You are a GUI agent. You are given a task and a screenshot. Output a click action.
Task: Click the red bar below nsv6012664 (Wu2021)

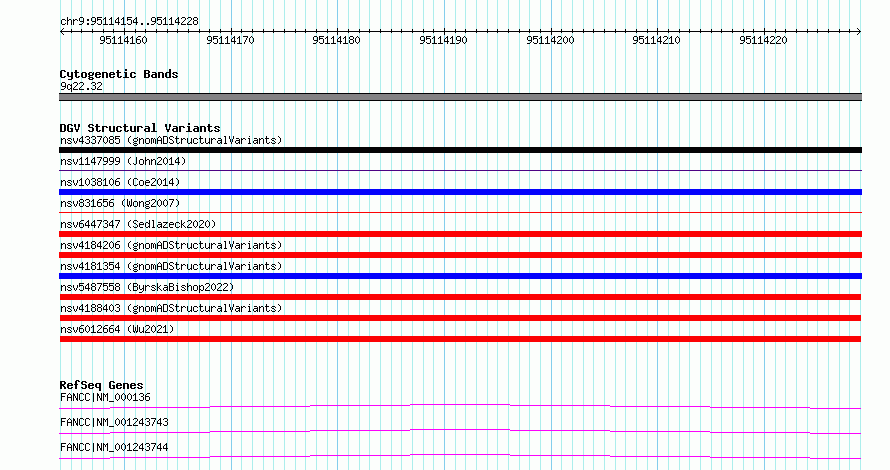(460, 339)
